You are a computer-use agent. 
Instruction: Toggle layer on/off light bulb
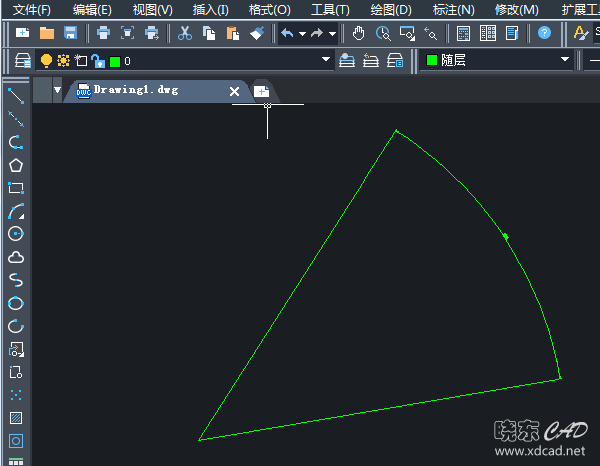tap(46, 61)
